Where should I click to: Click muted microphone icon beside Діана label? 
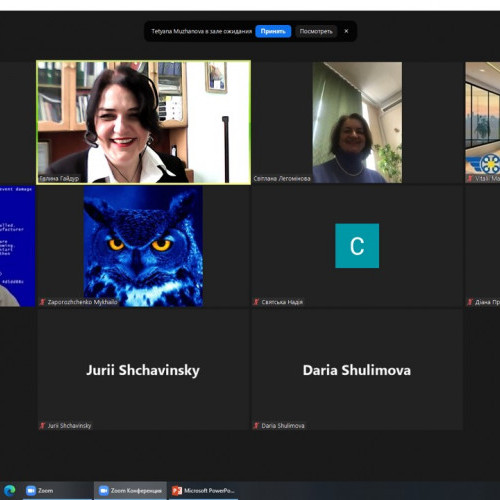point(470,302)
